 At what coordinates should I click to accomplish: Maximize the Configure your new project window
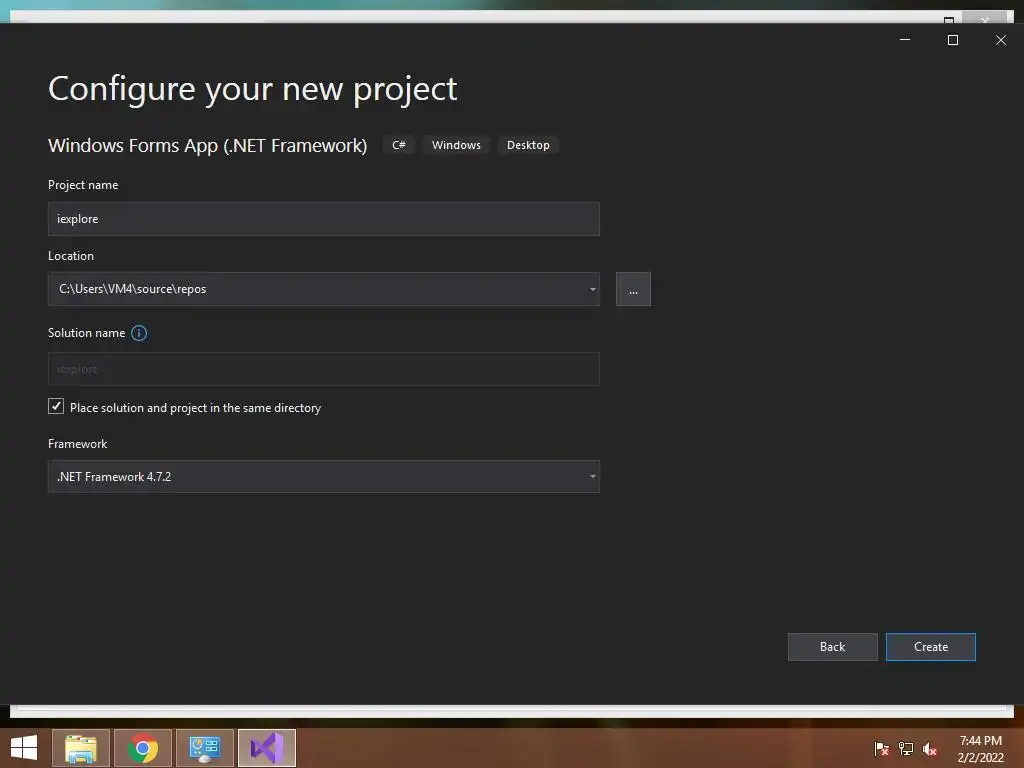[953, 40]
